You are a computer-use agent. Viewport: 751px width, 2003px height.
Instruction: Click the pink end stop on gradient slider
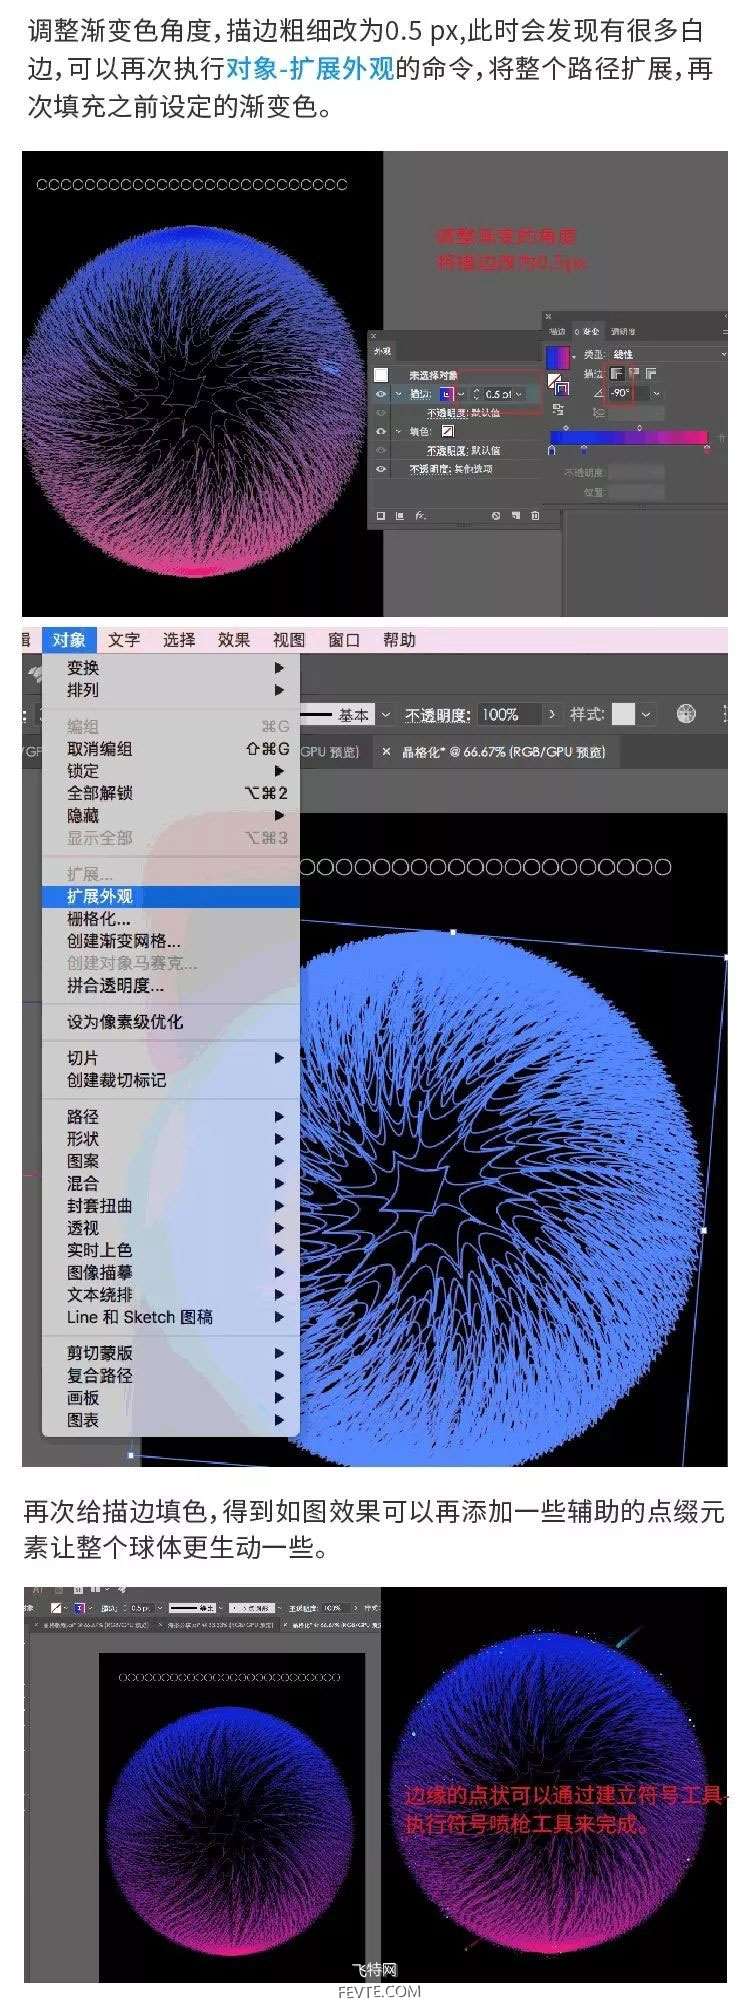tap(708, 450)
